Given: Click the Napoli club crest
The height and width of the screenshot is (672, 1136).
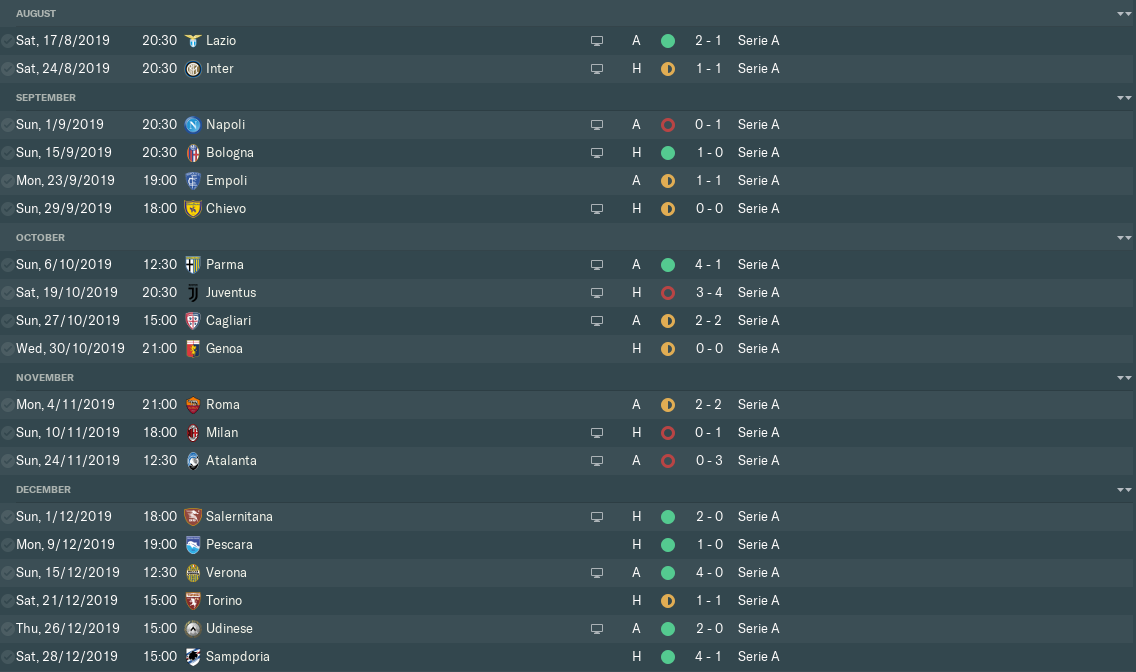Looking at the screenshot, I should click(193, 125).
